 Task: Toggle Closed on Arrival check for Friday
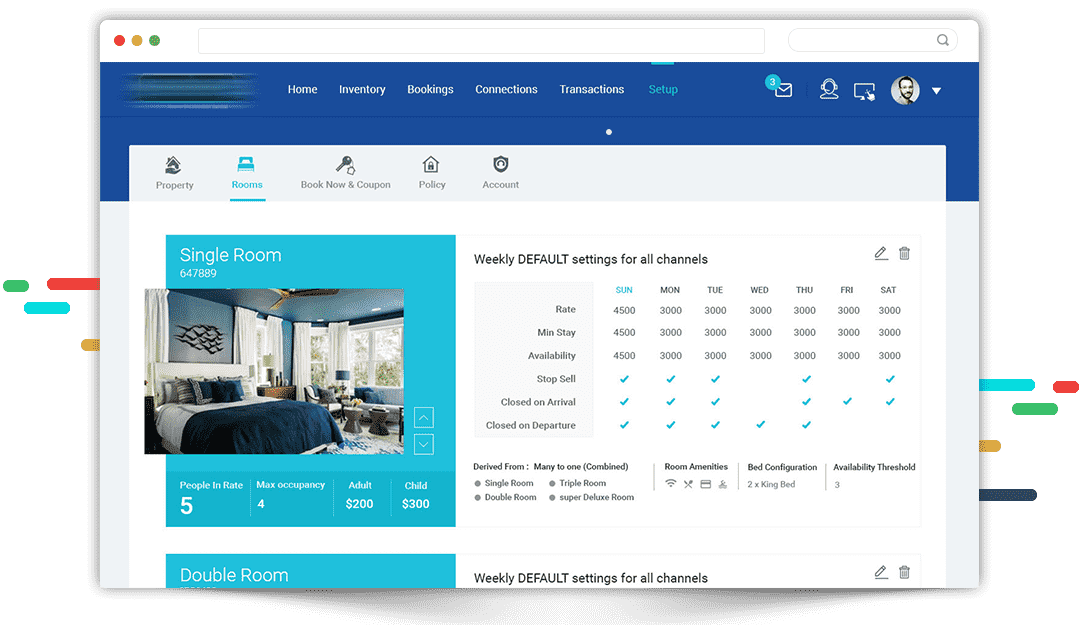[x=847, y=401]
